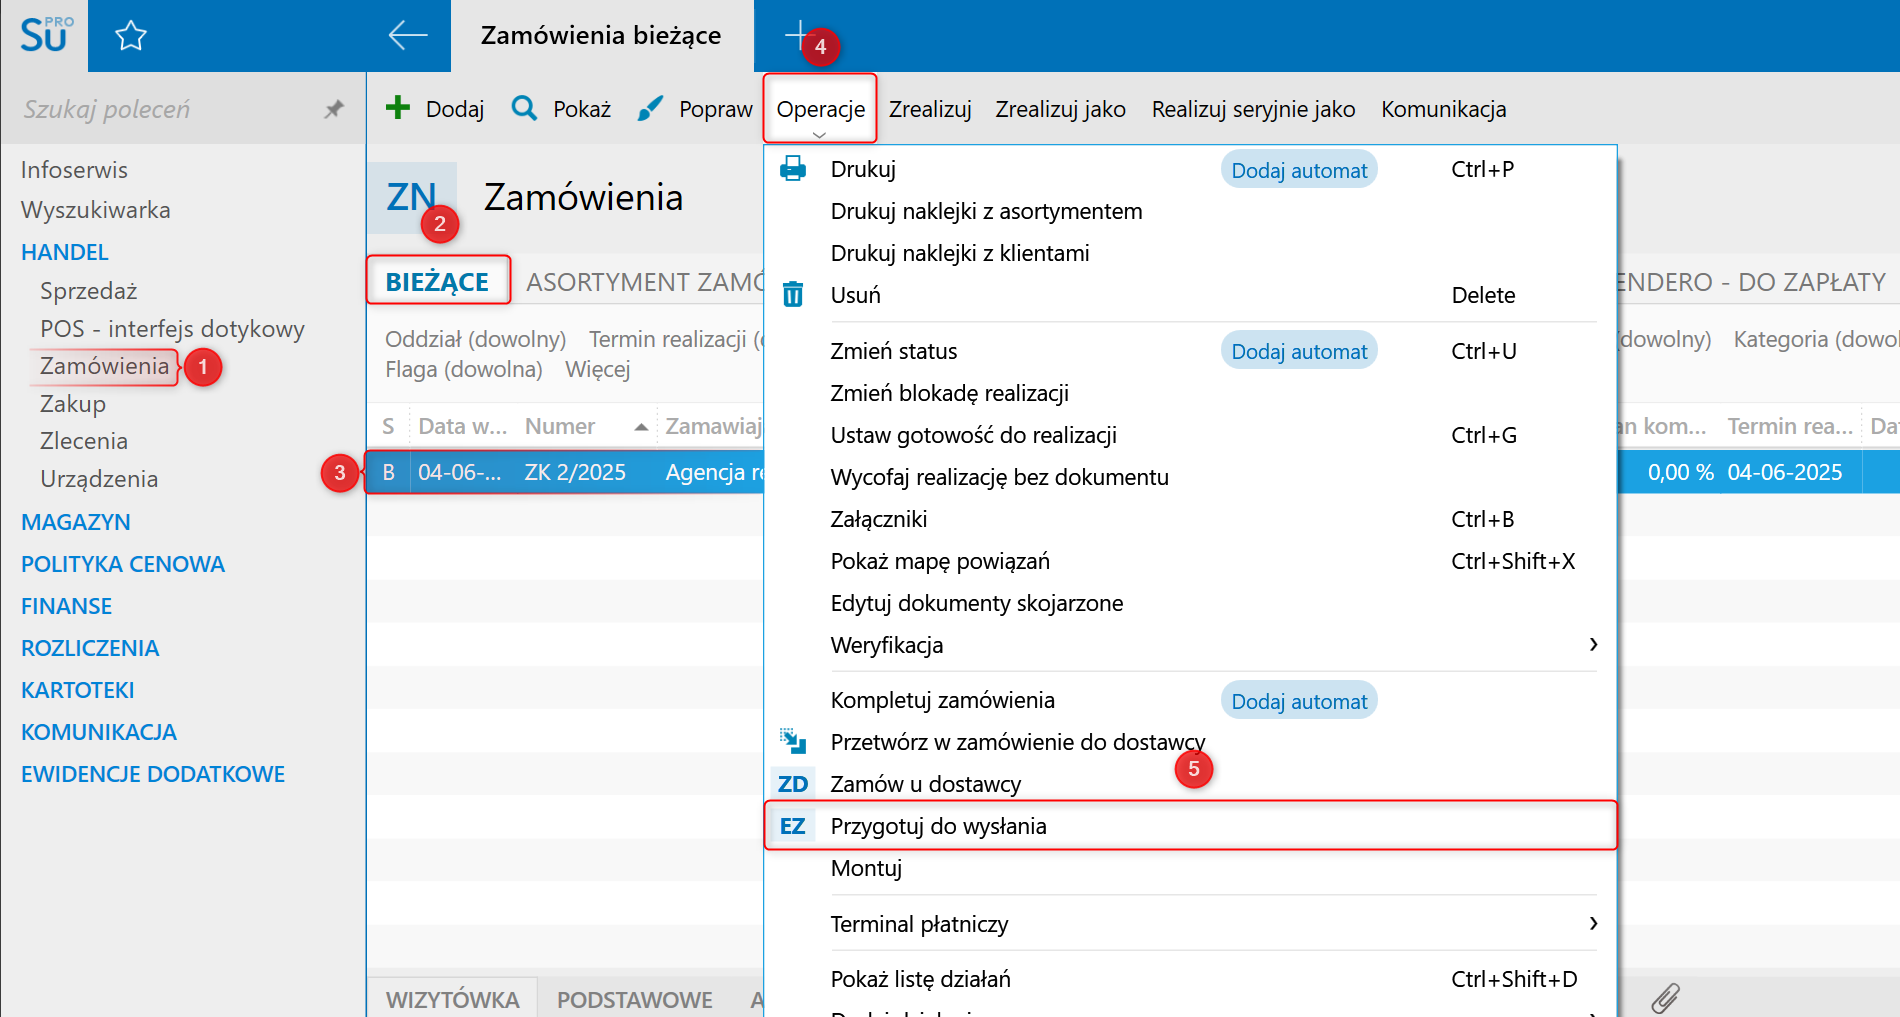This screenshot has width=1900, height=1017.
Task: Click the Zrealizuj button
Action: click(x=930, y=109)
